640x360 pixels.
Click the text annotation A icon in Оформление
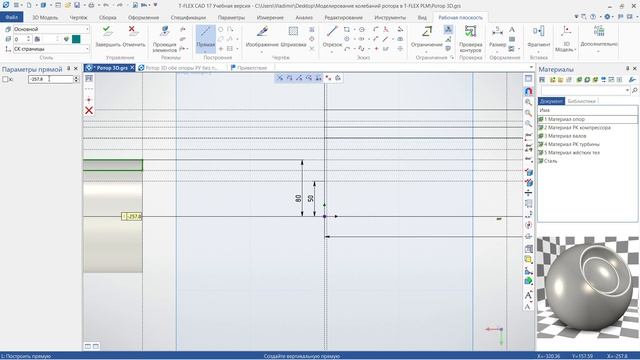(x=512, y=29)
